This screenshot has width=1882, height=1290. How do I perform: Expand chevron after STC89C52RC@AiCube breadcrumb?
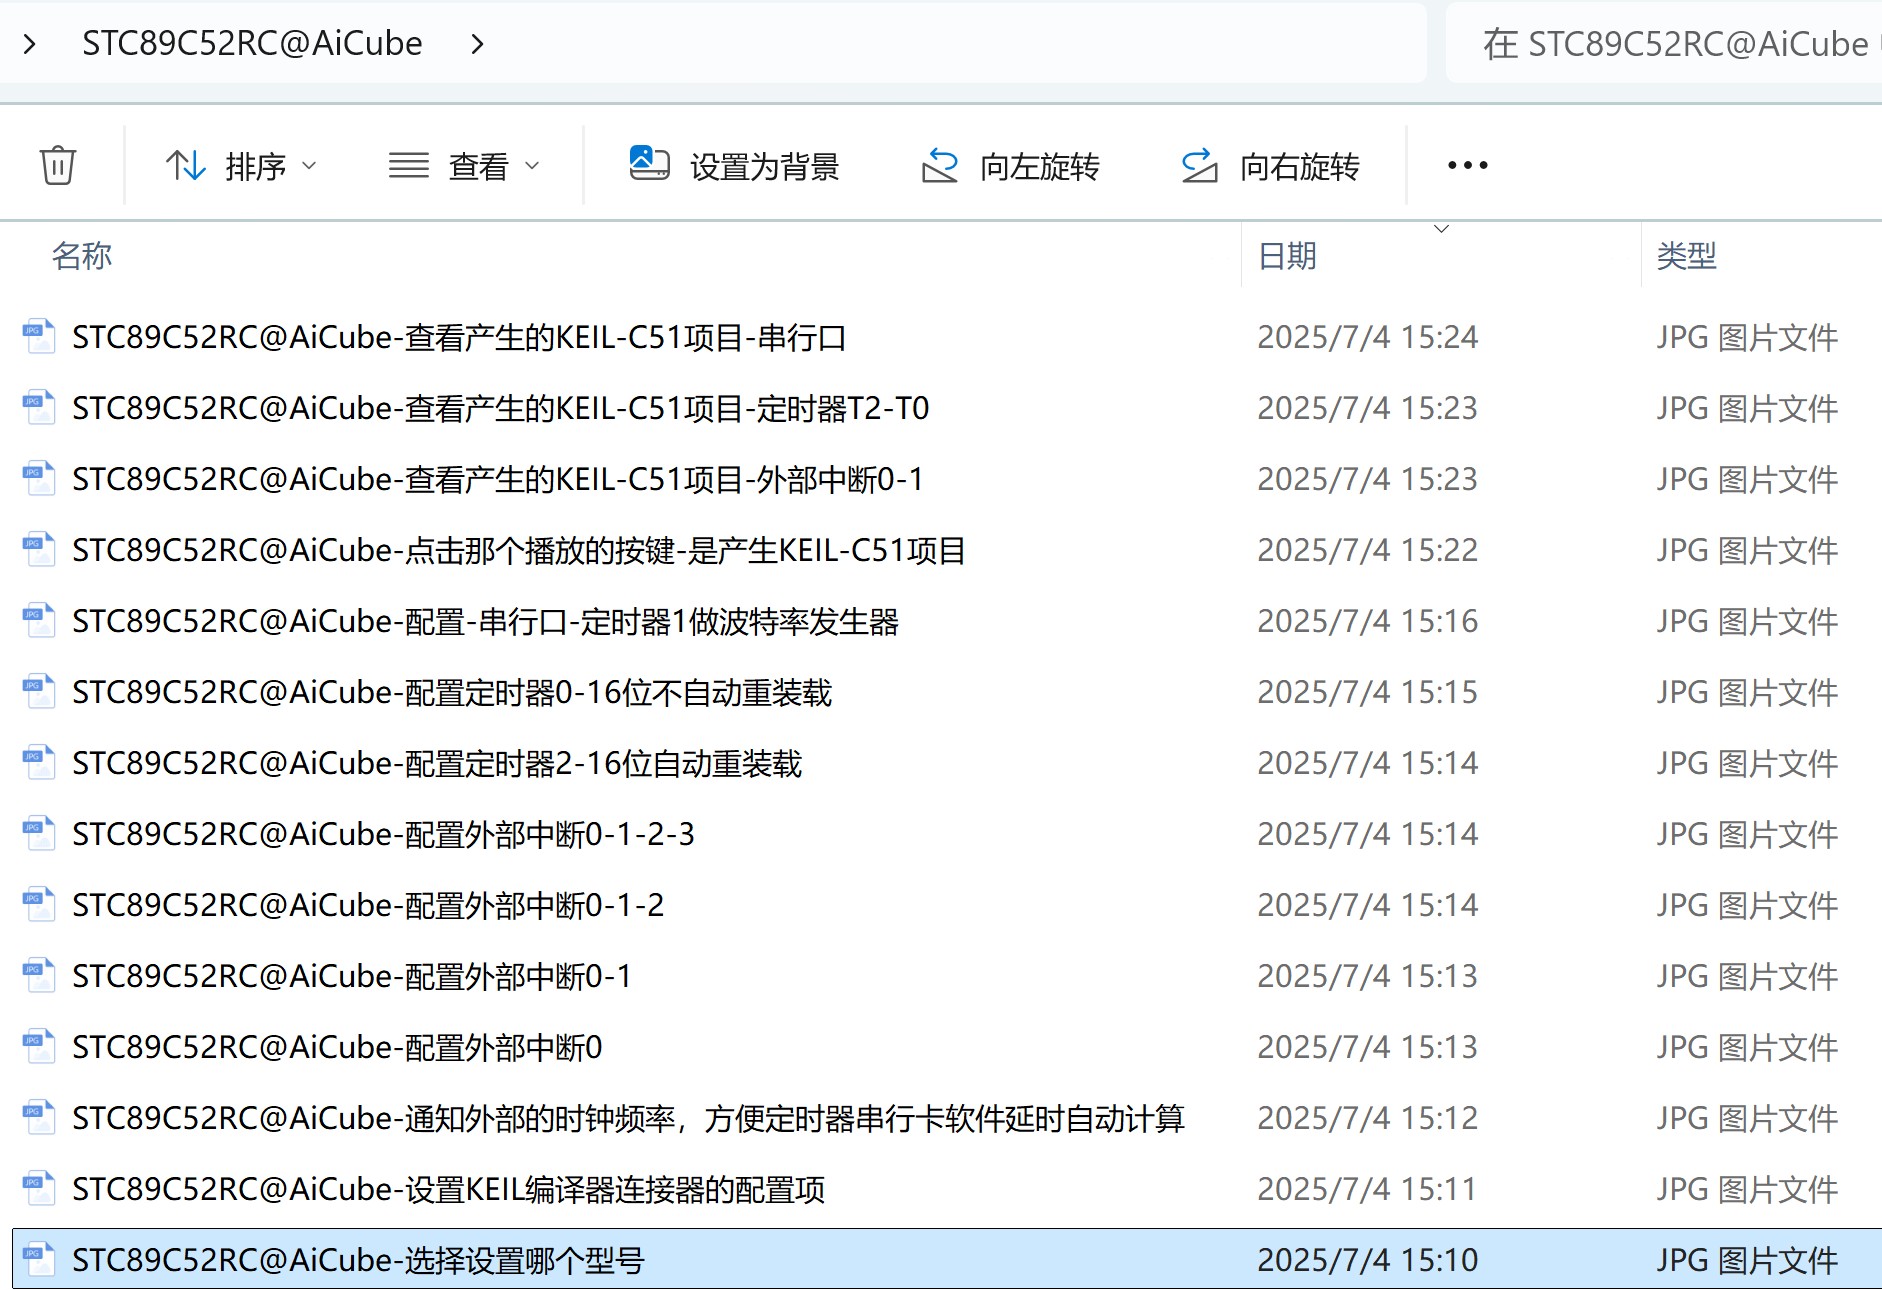pos(477,44)
